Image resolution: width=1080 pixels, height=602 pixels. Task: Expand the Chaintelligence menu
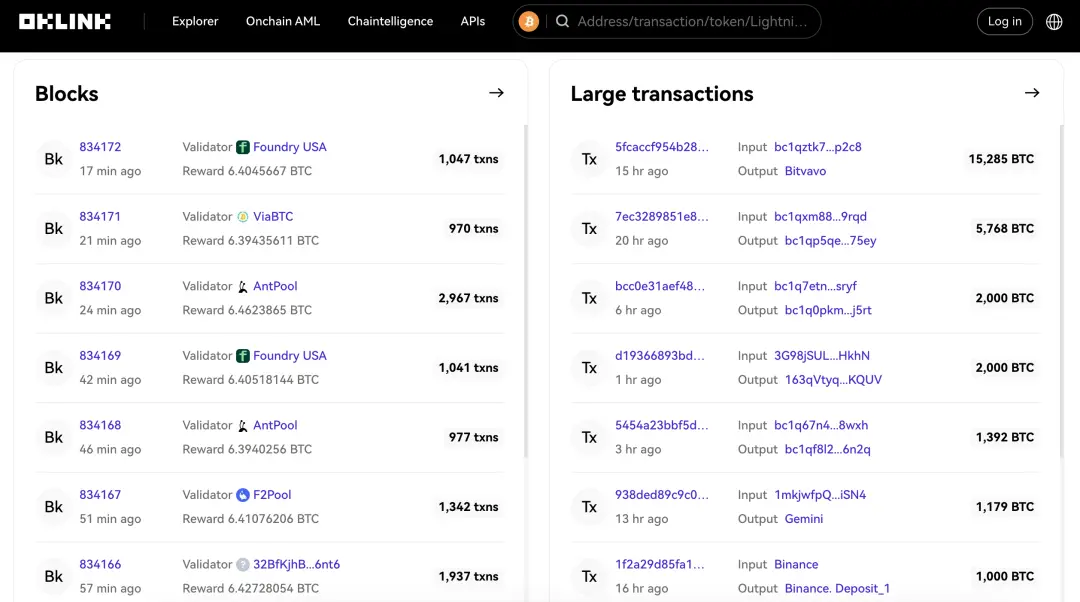390,21
